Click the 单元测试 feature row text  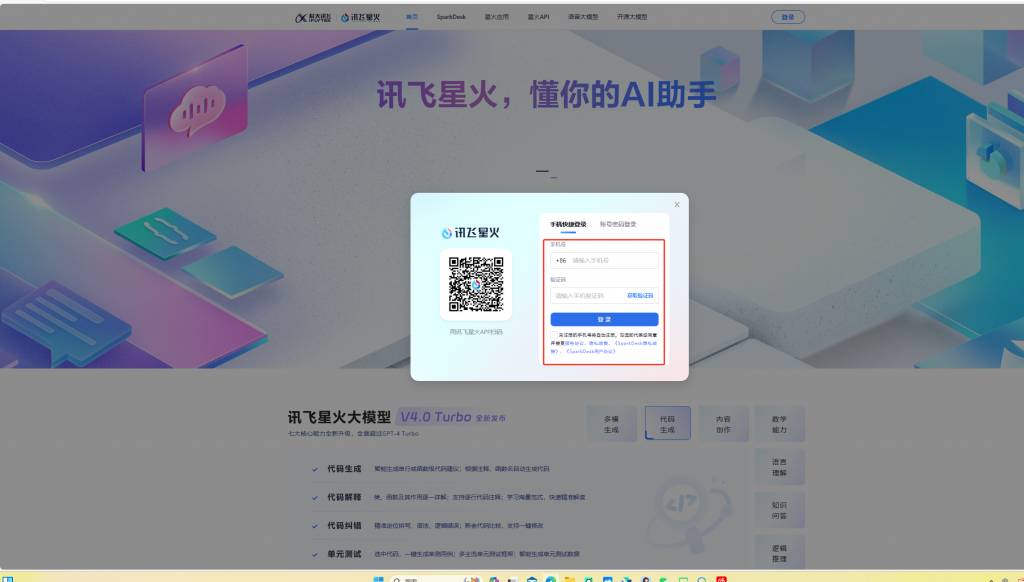[x=344, y=554]
